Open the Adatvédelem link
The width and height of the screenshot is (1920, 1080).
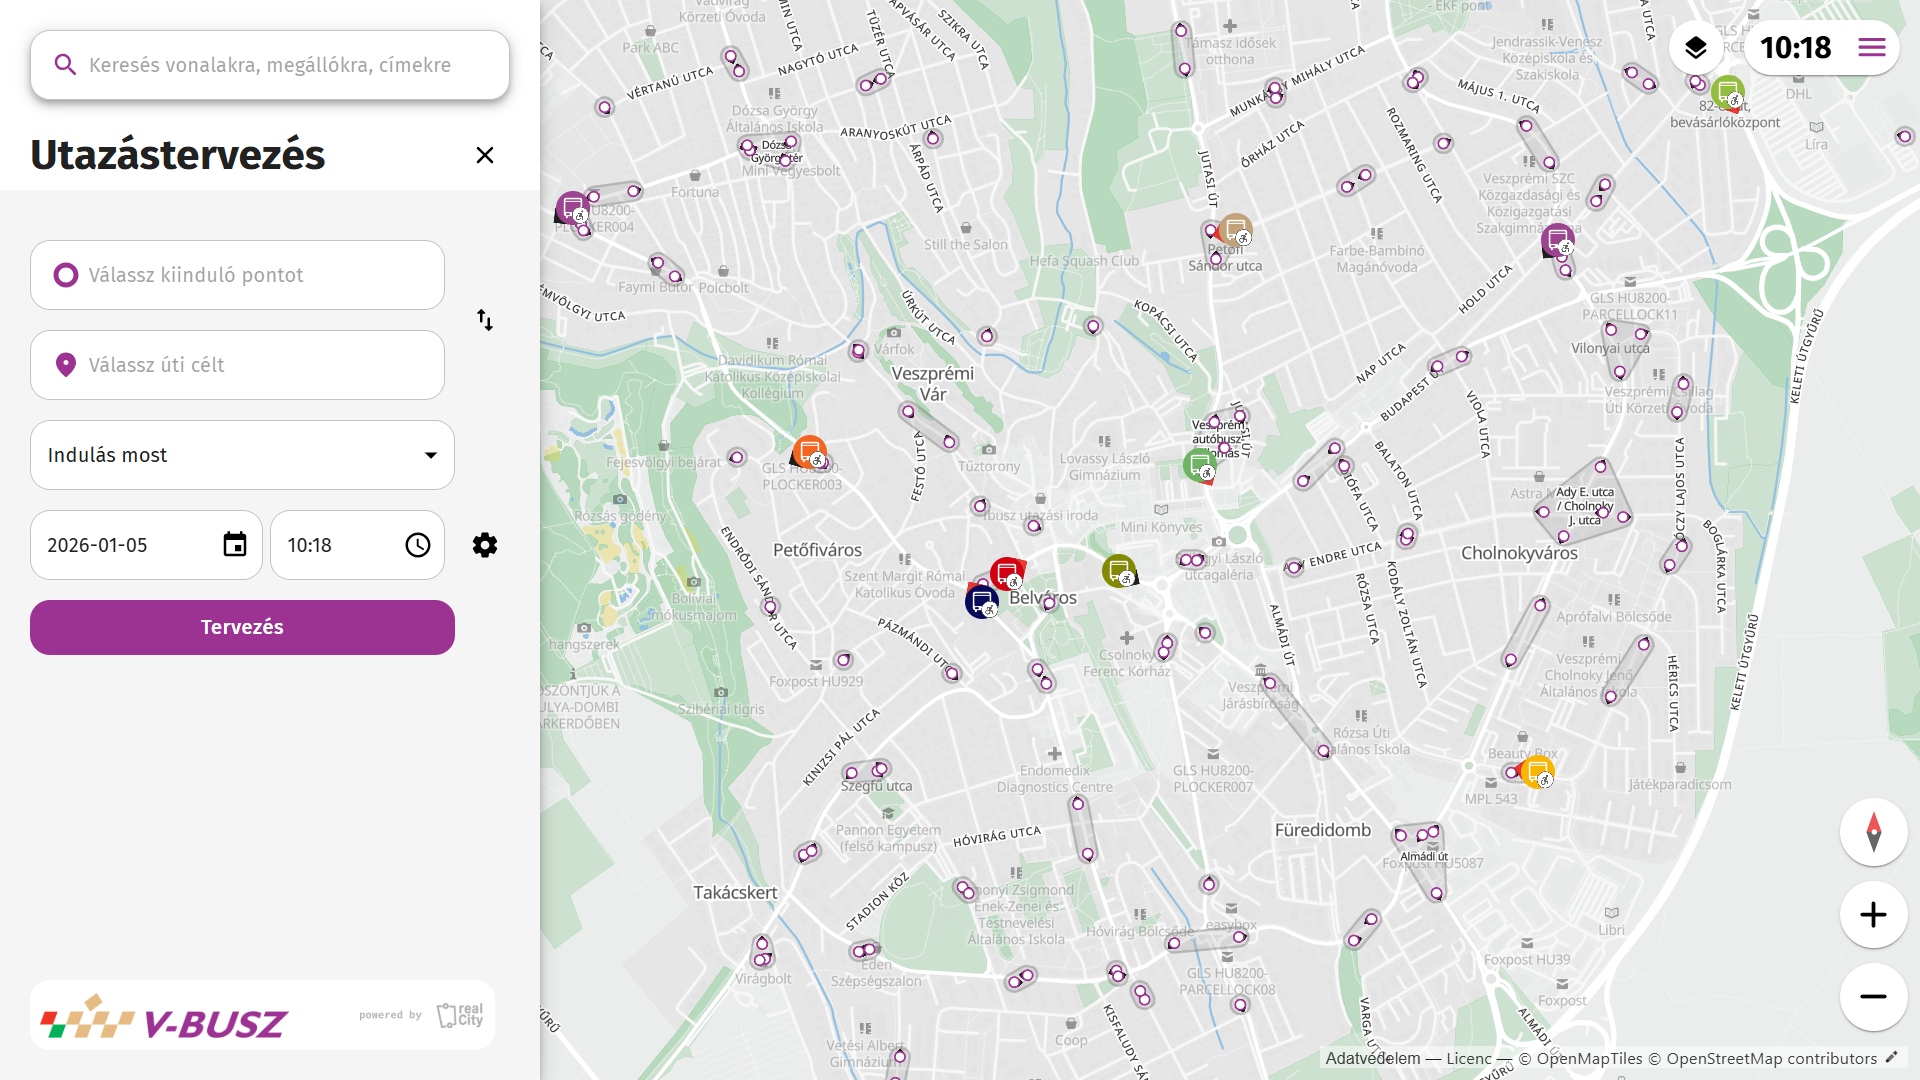(1372, 1058)
